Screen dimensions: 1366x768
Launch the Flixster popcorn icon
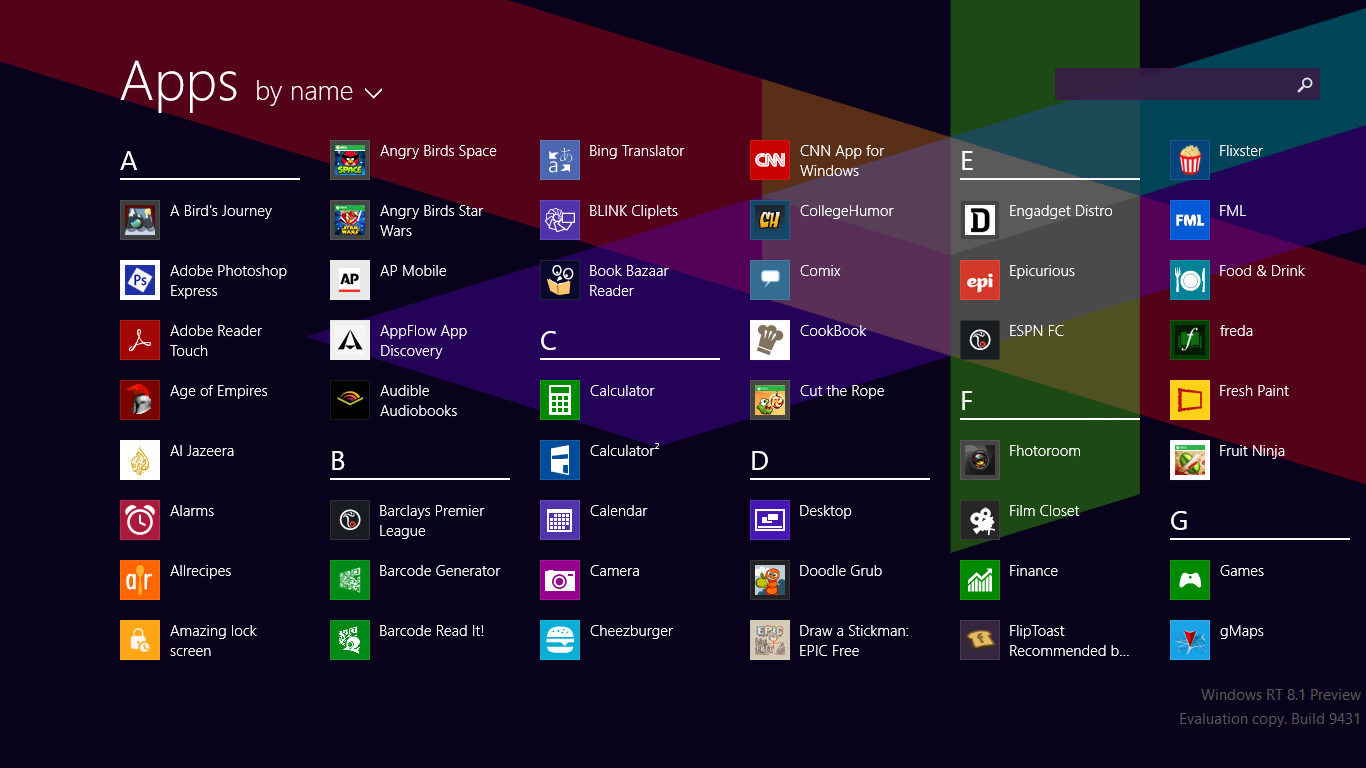[1190, 160]
